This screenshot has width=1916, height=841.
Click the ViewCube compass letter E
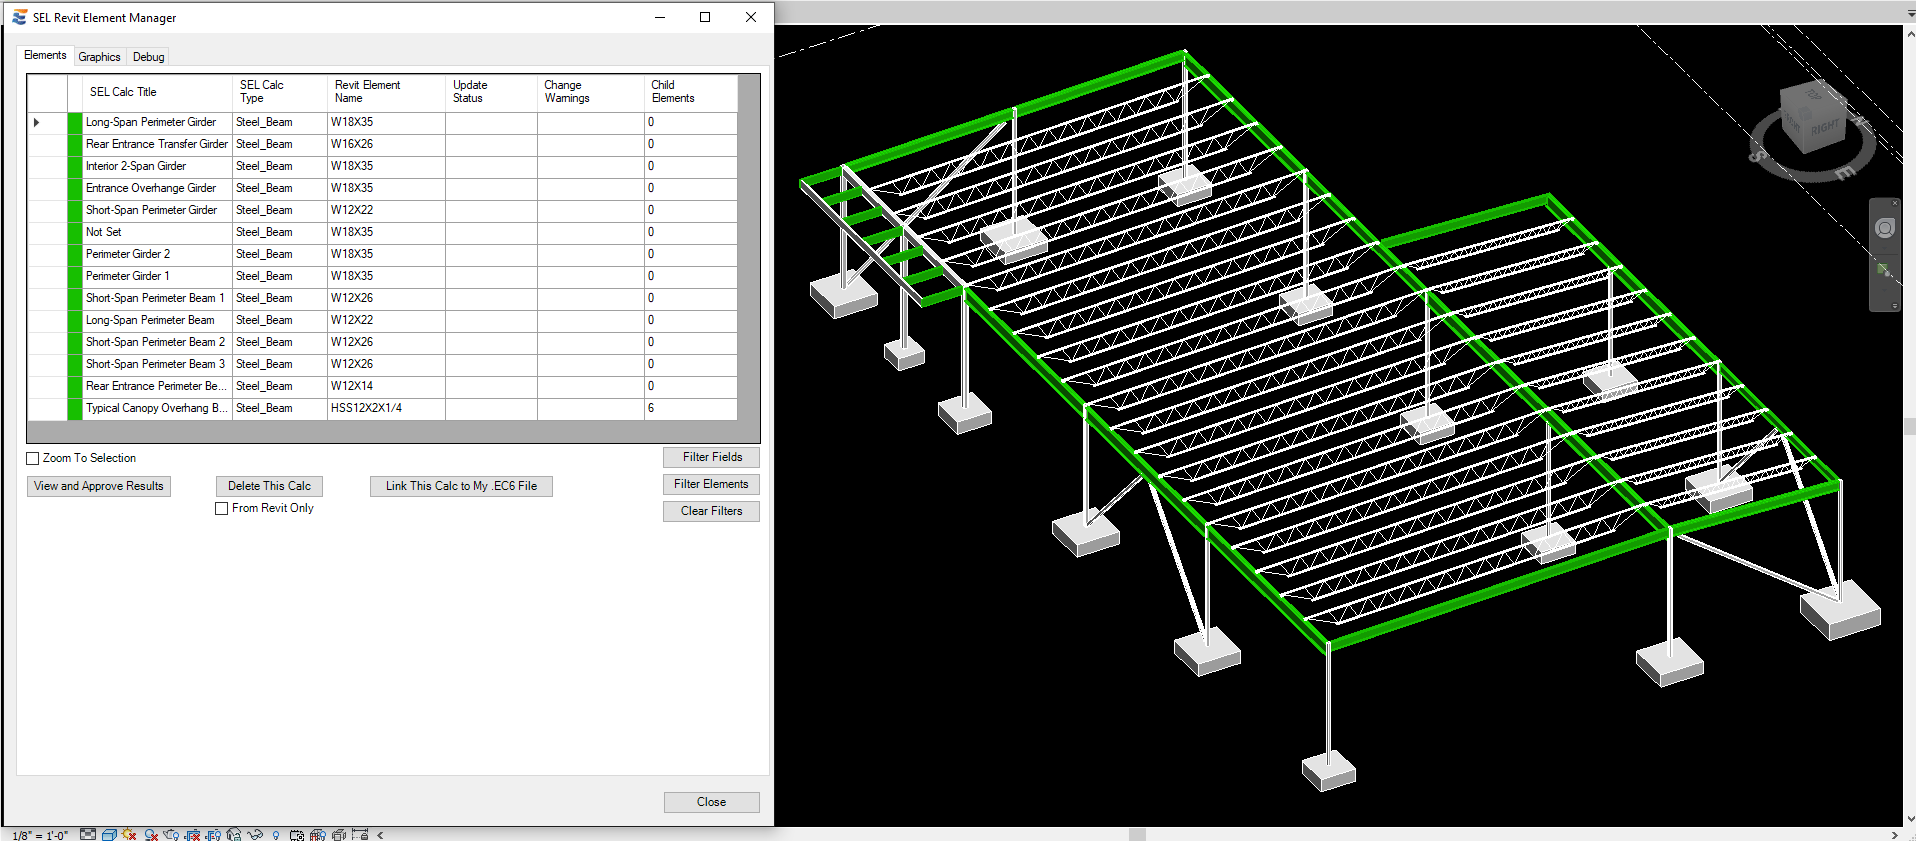(x=1846, y=172)
